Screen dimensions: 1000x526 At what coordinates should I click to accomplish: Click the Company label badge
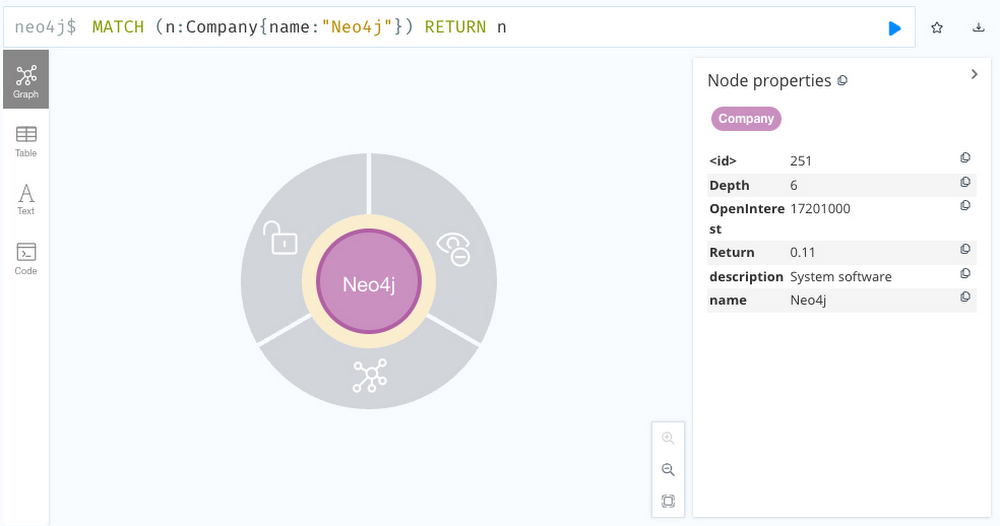click(746, 119)
